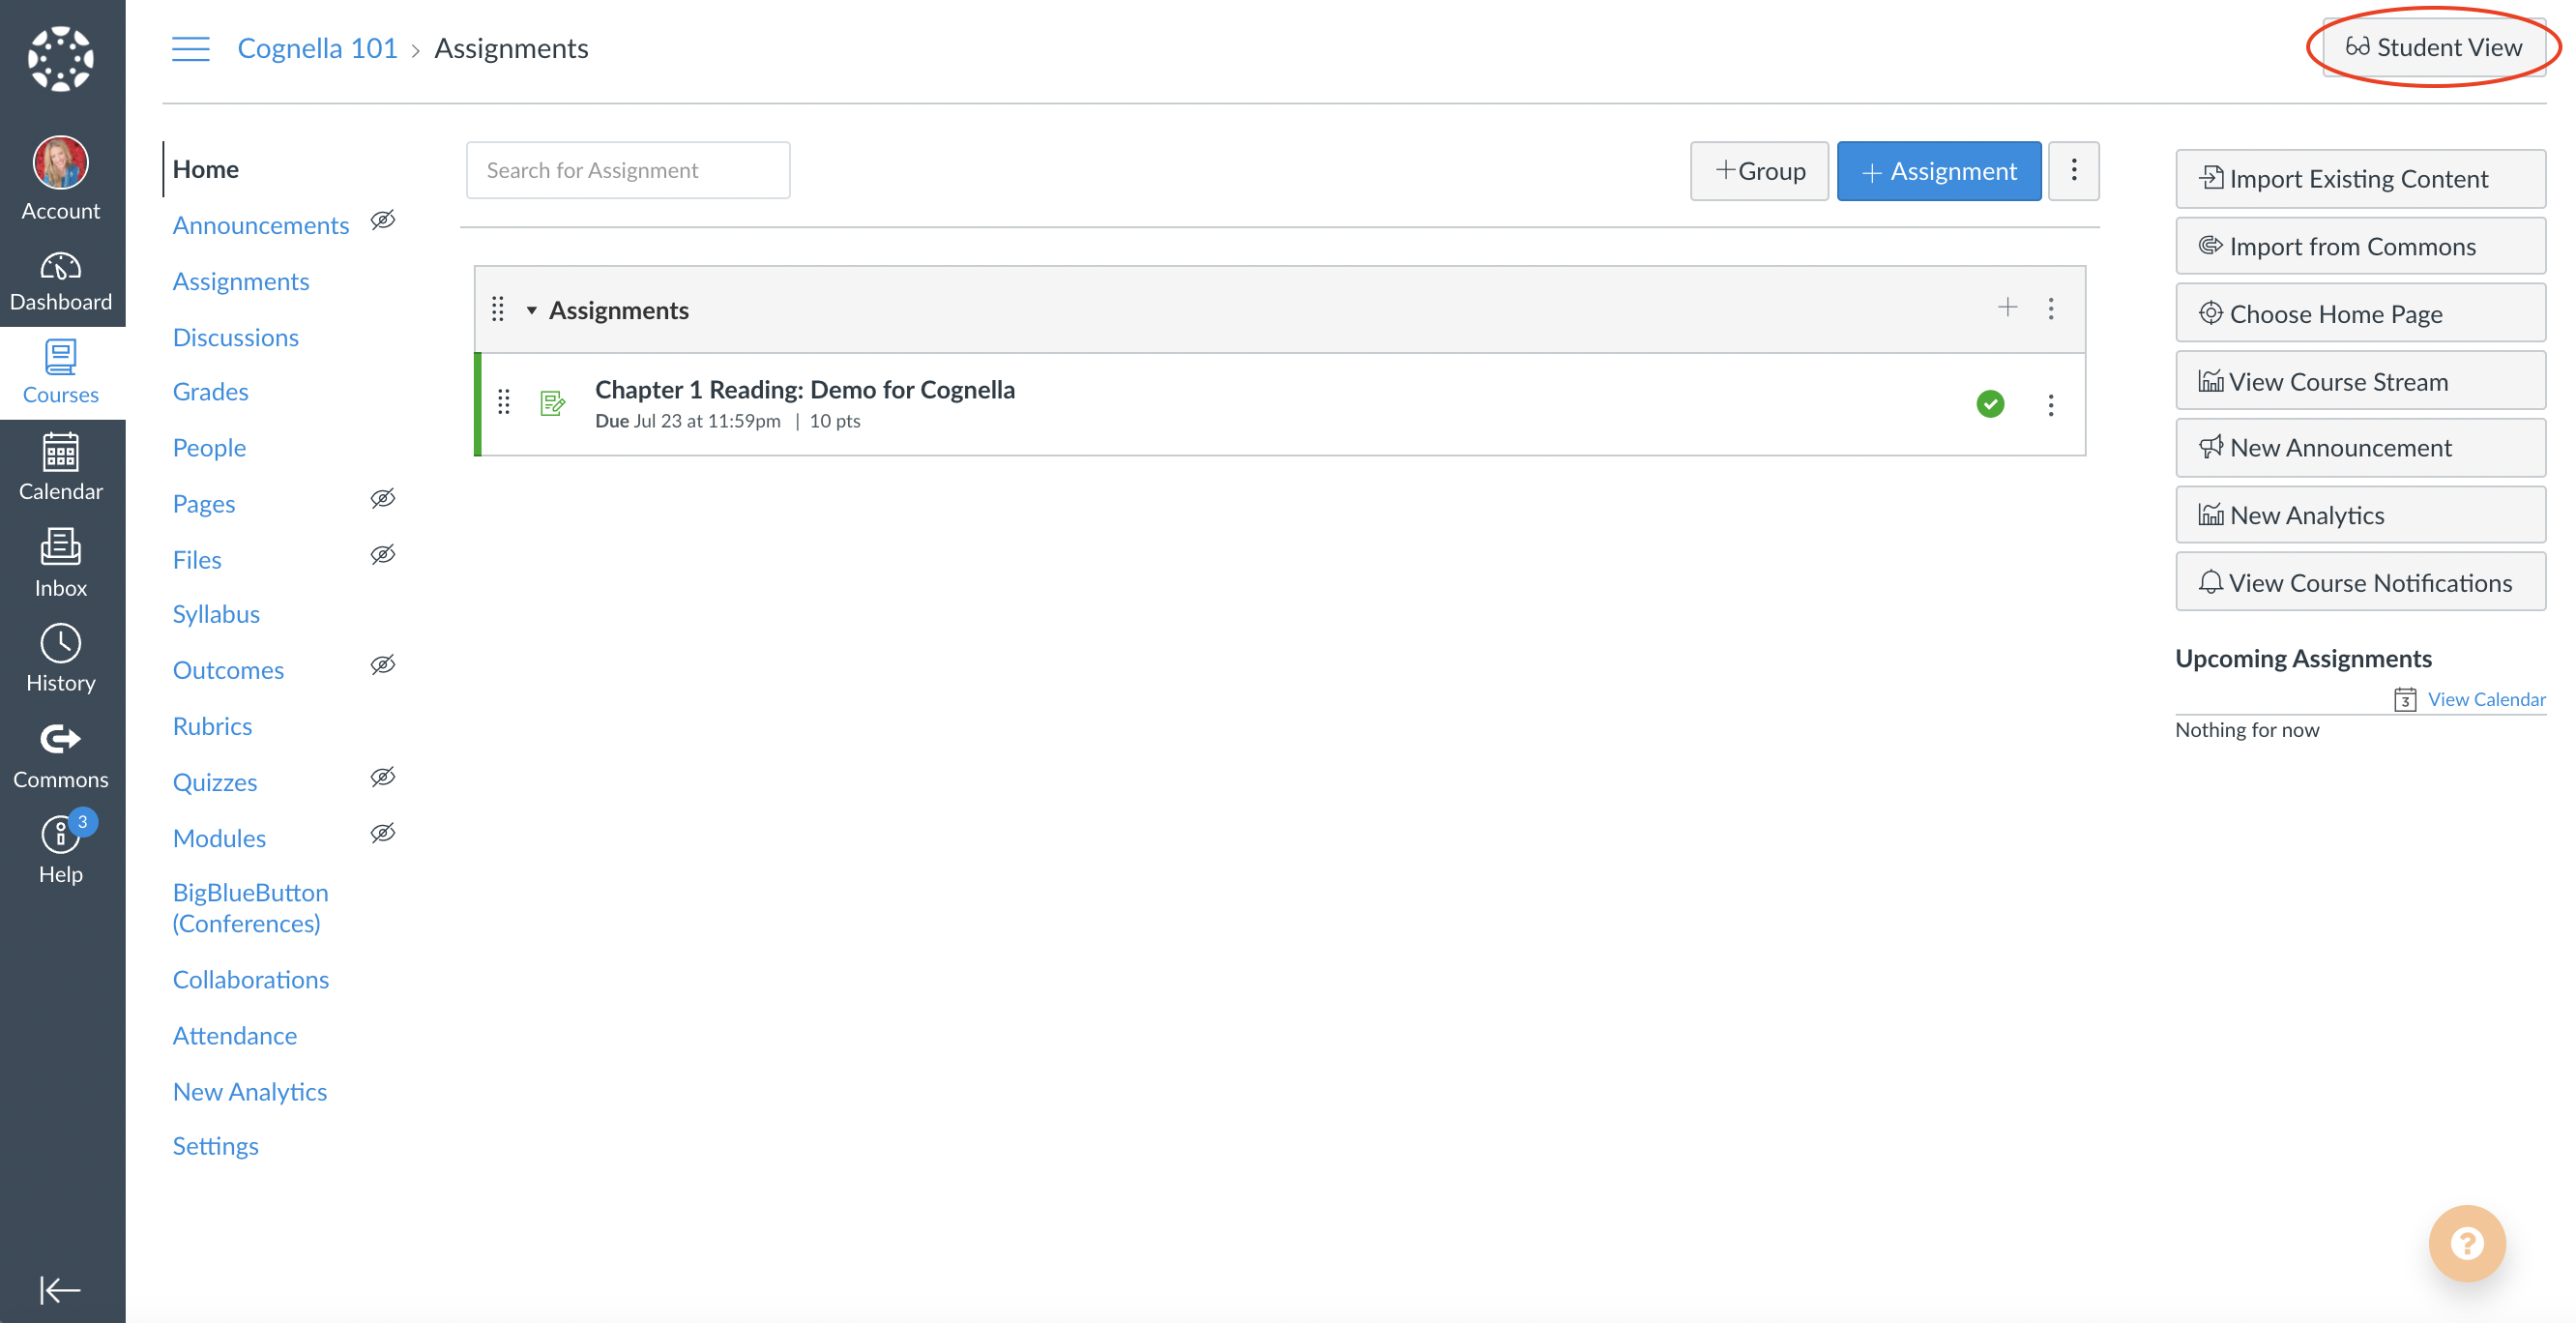Go to the Dashboard

[x=61, y=281]
